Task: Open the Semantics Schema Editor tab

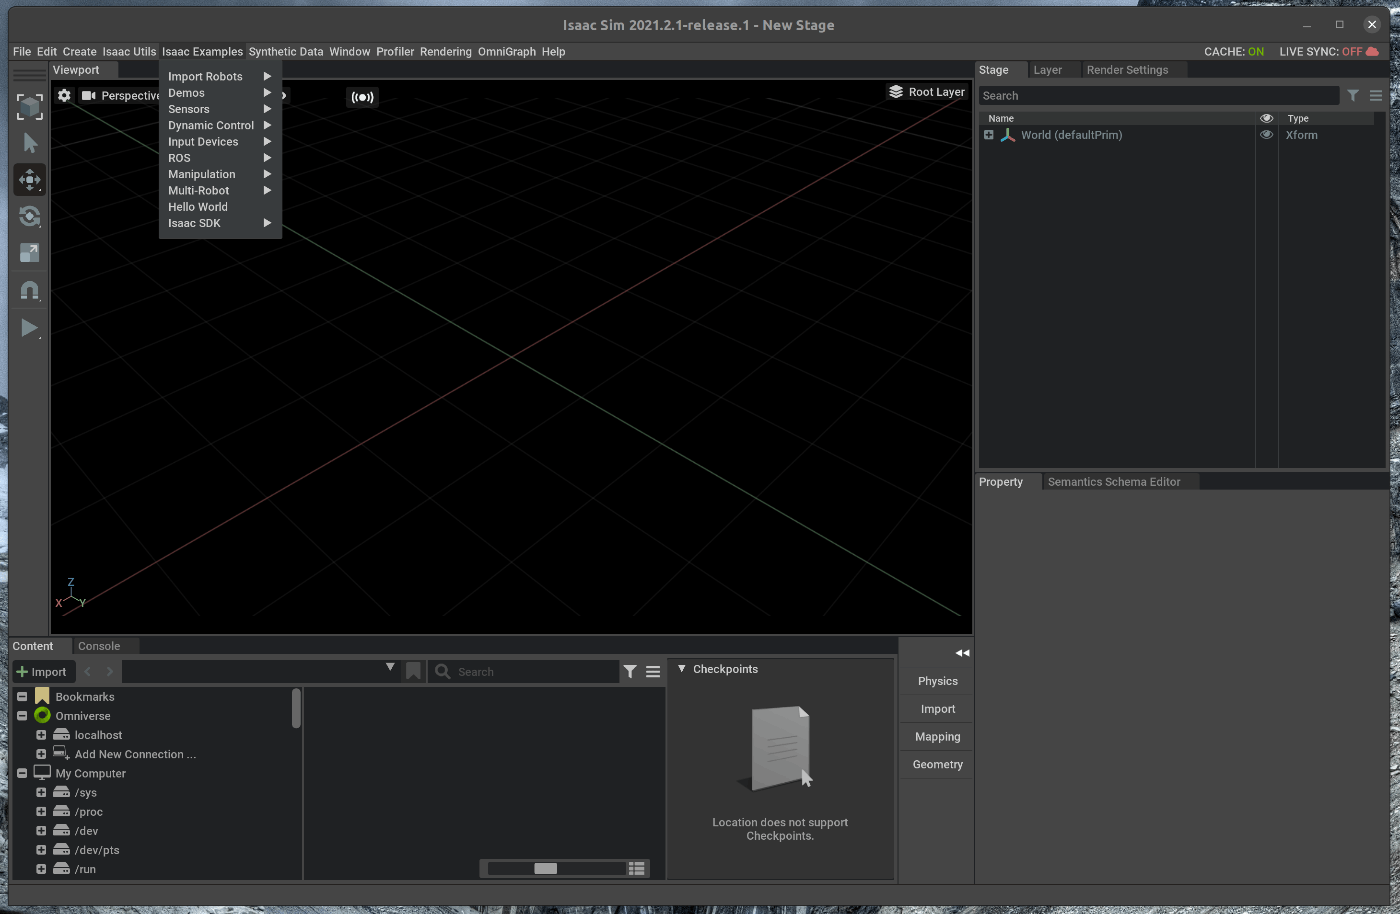Action: [1114, 482]
